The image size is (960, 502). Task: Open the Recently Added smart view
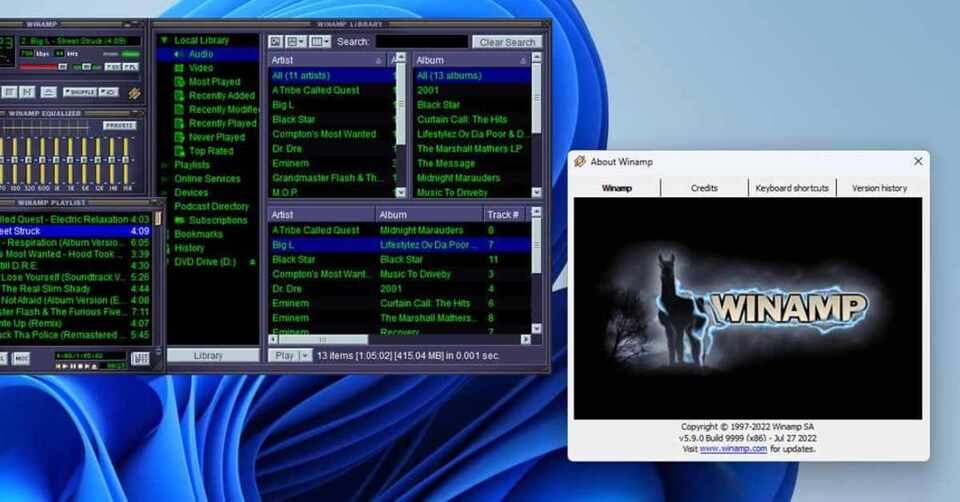pyautogui.click(x=221, y=96)
